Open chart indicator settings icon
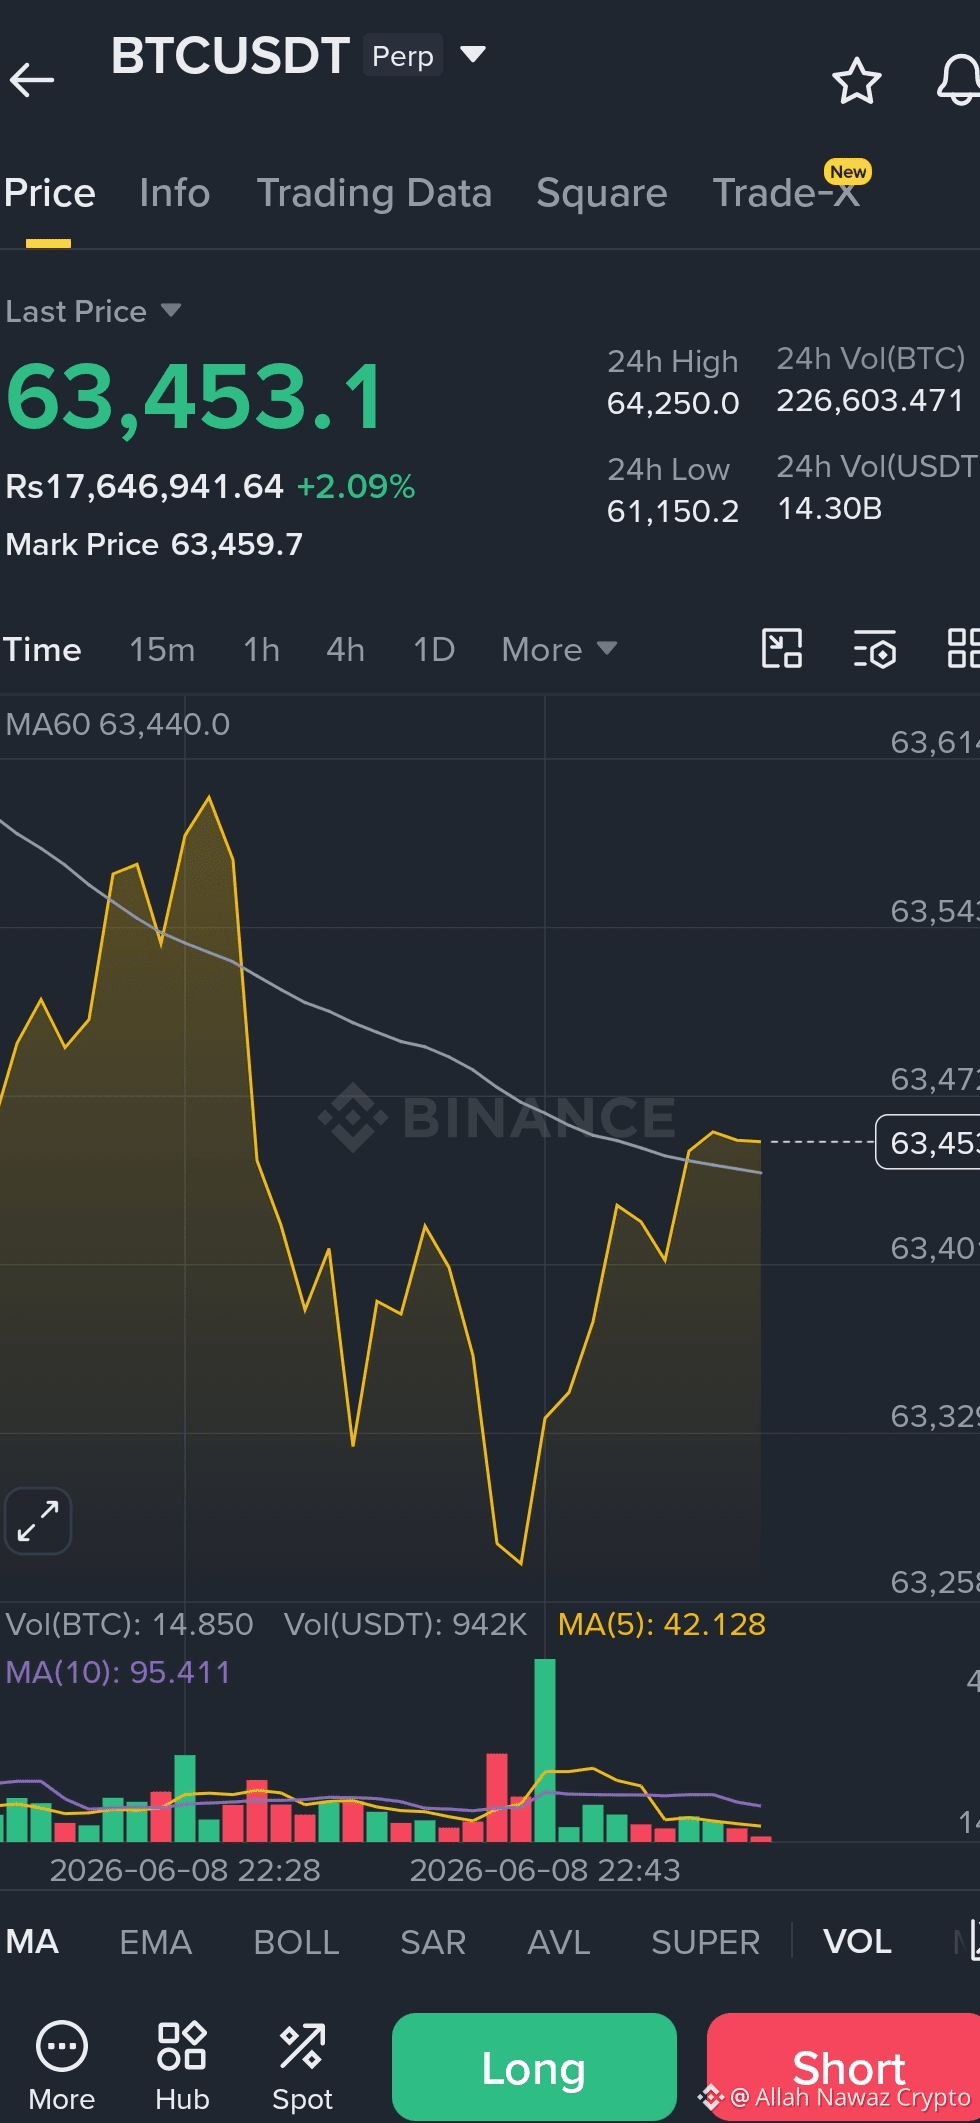Viewport: 980px width, 2123px height. tap(875, 648)
